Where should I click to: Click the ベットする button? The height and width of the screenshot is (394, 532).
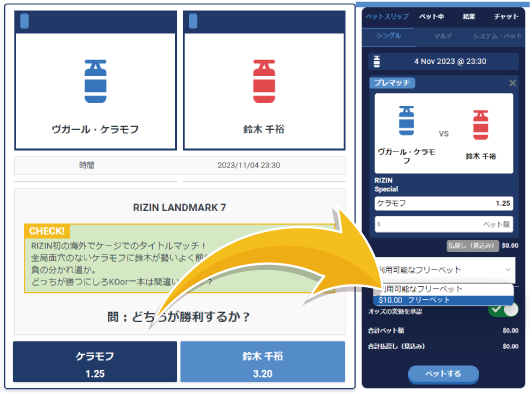click(443, 374)
